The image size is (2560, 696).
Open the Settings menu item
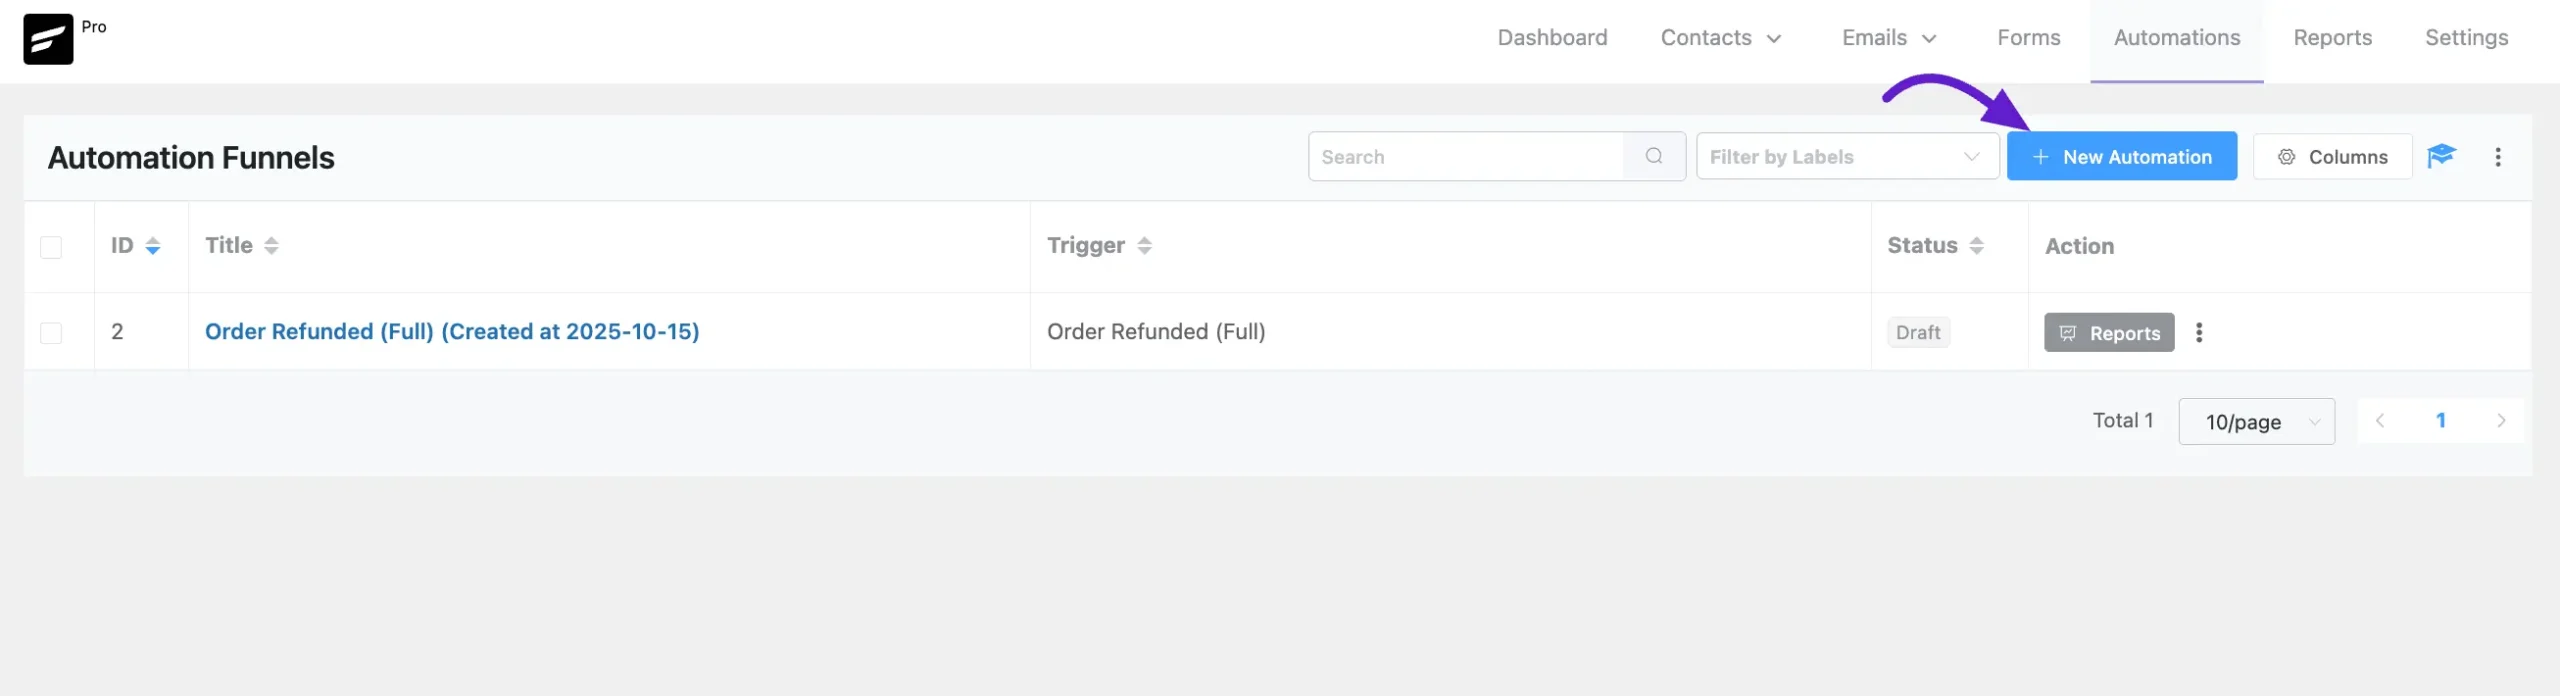[2466, 38]
